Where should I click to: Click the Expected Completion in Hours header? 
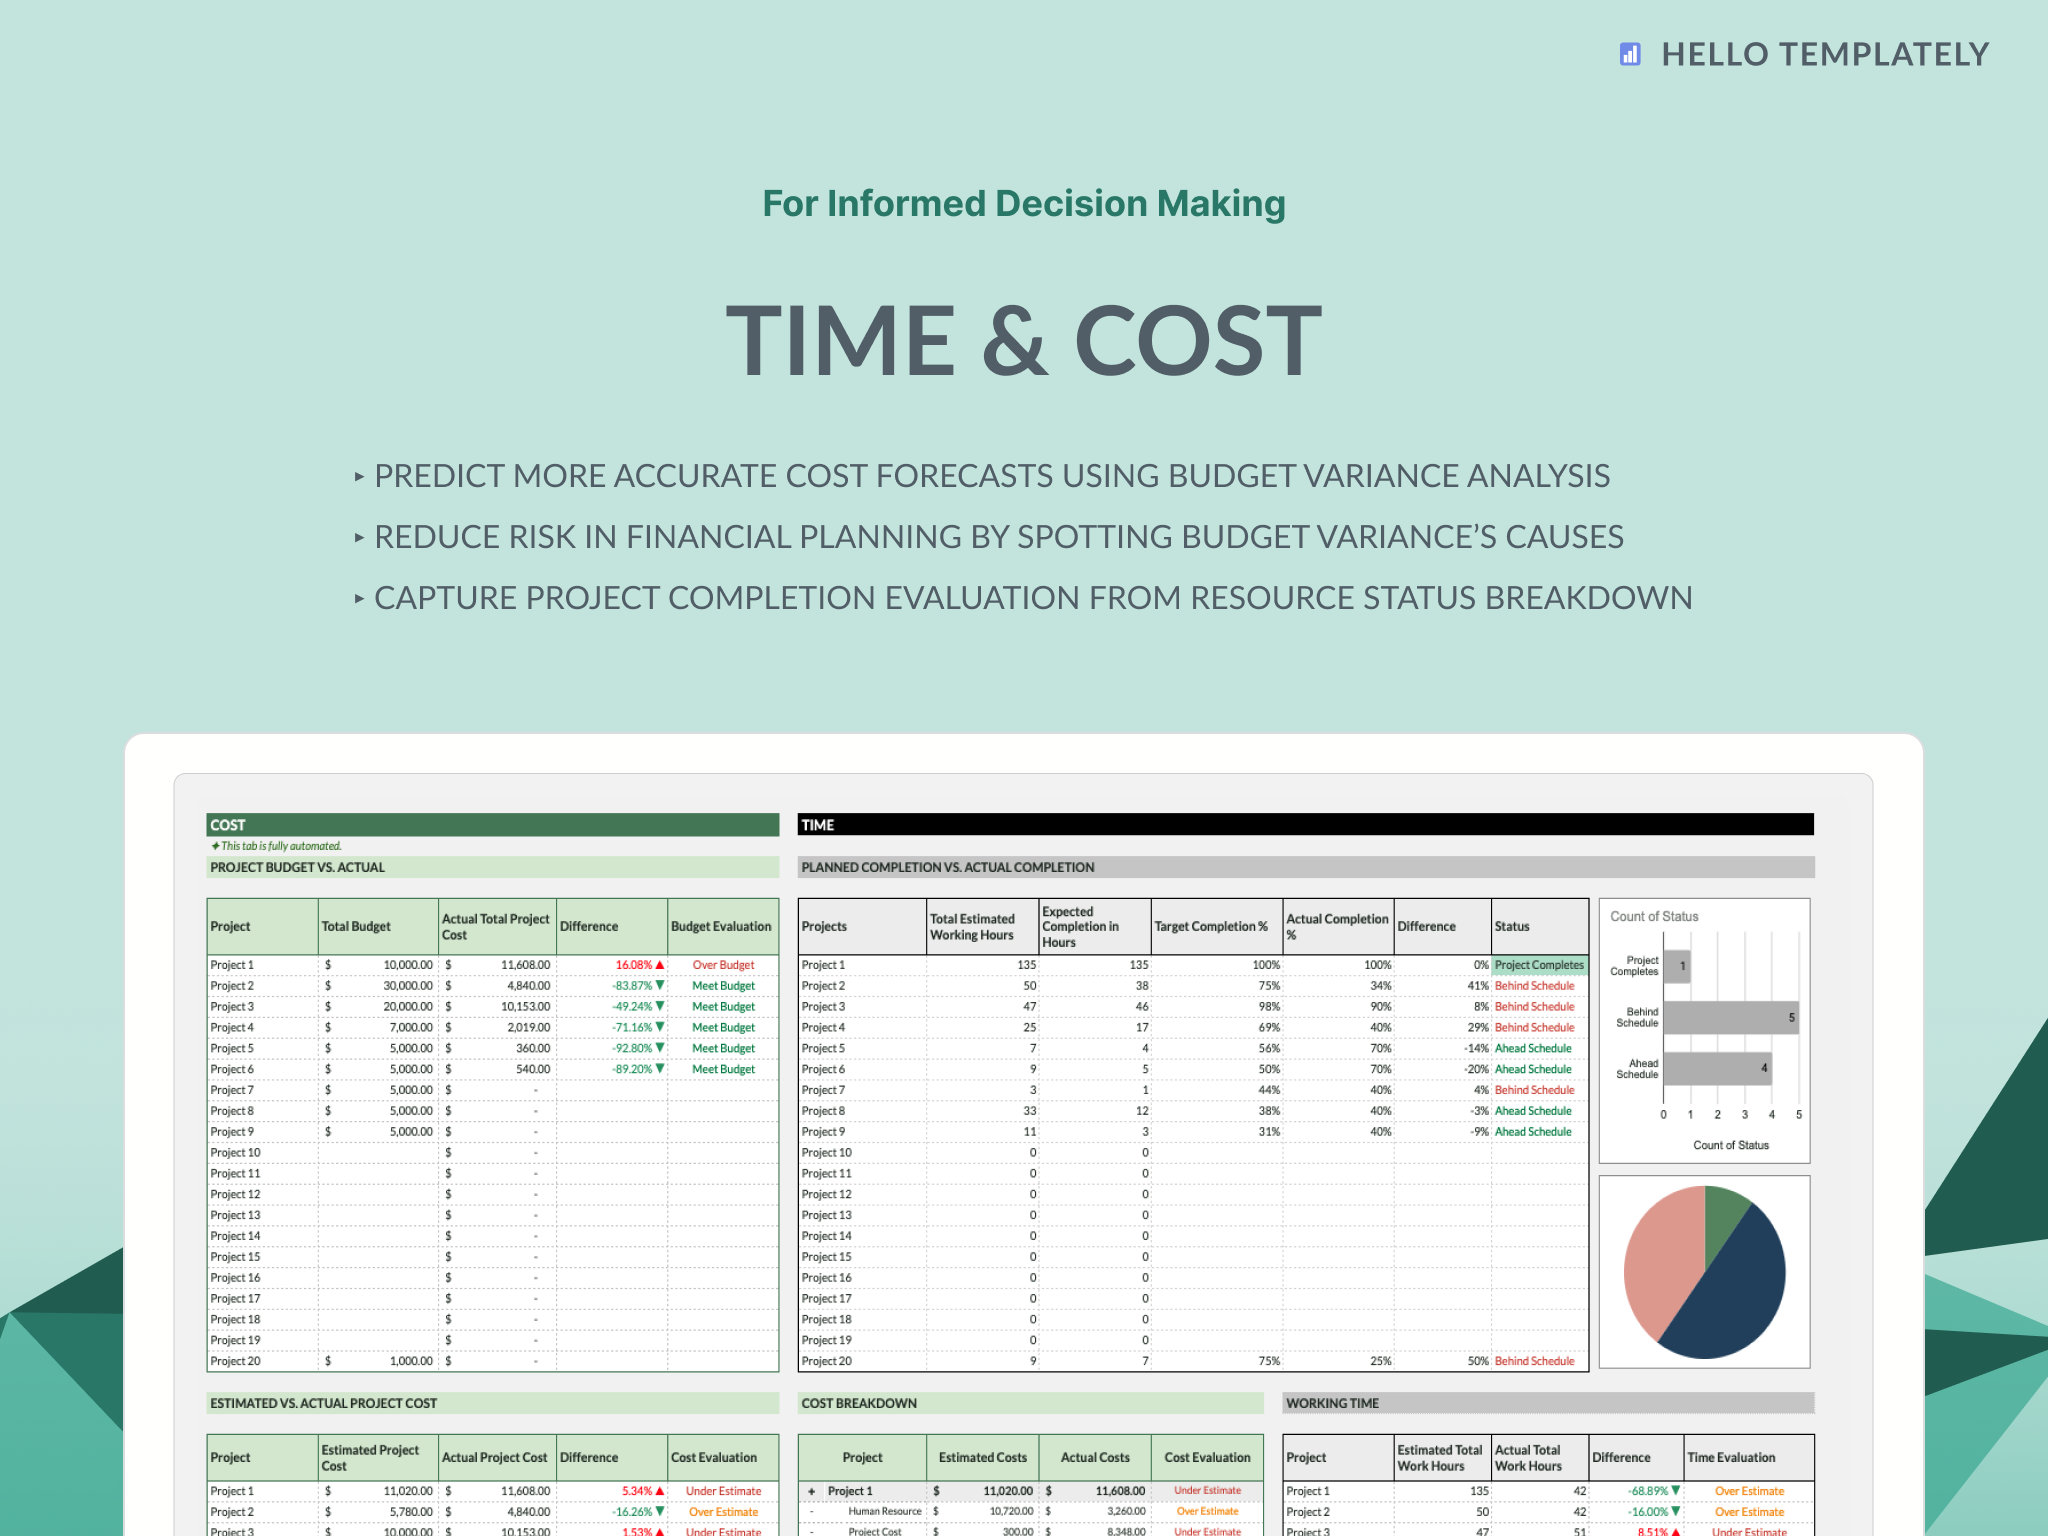coord(1094,927)
